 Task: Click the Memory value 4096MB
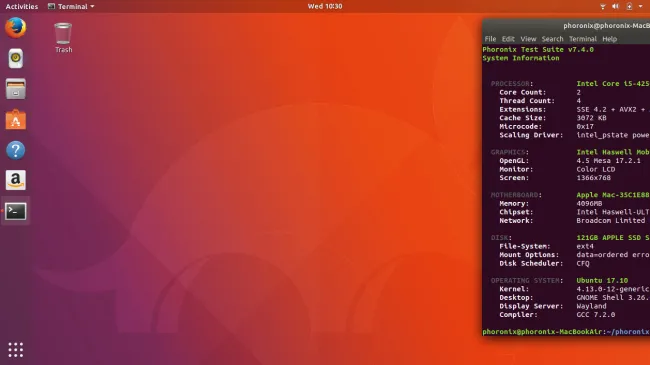pos(589,204)
